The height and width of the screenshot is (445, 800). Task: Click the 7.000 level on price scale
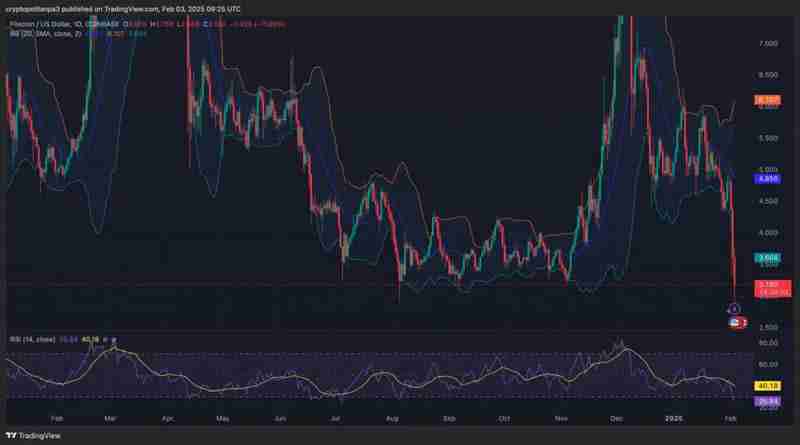767,43
